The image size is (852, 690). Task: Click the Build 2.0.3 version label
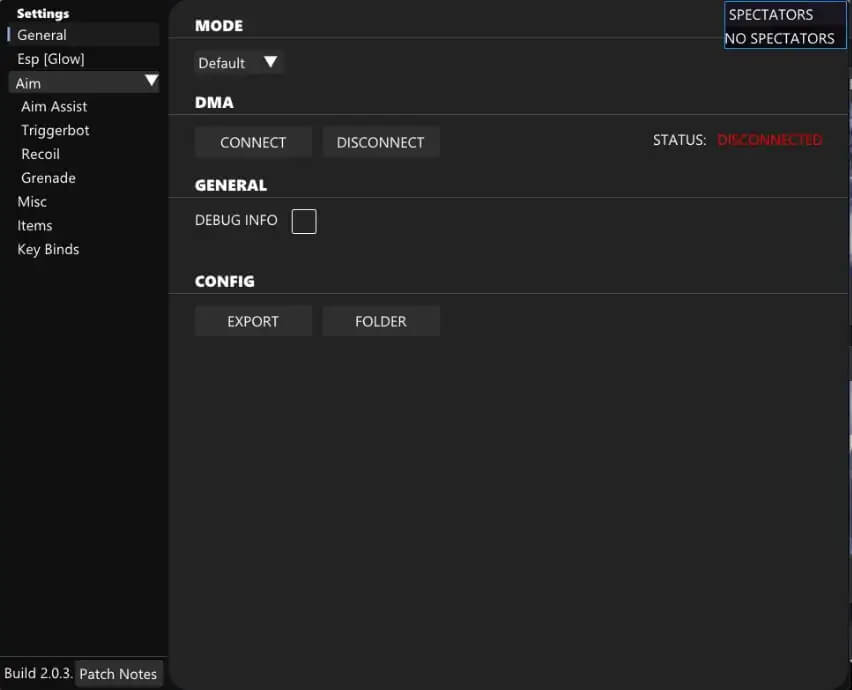click(38, 674)
